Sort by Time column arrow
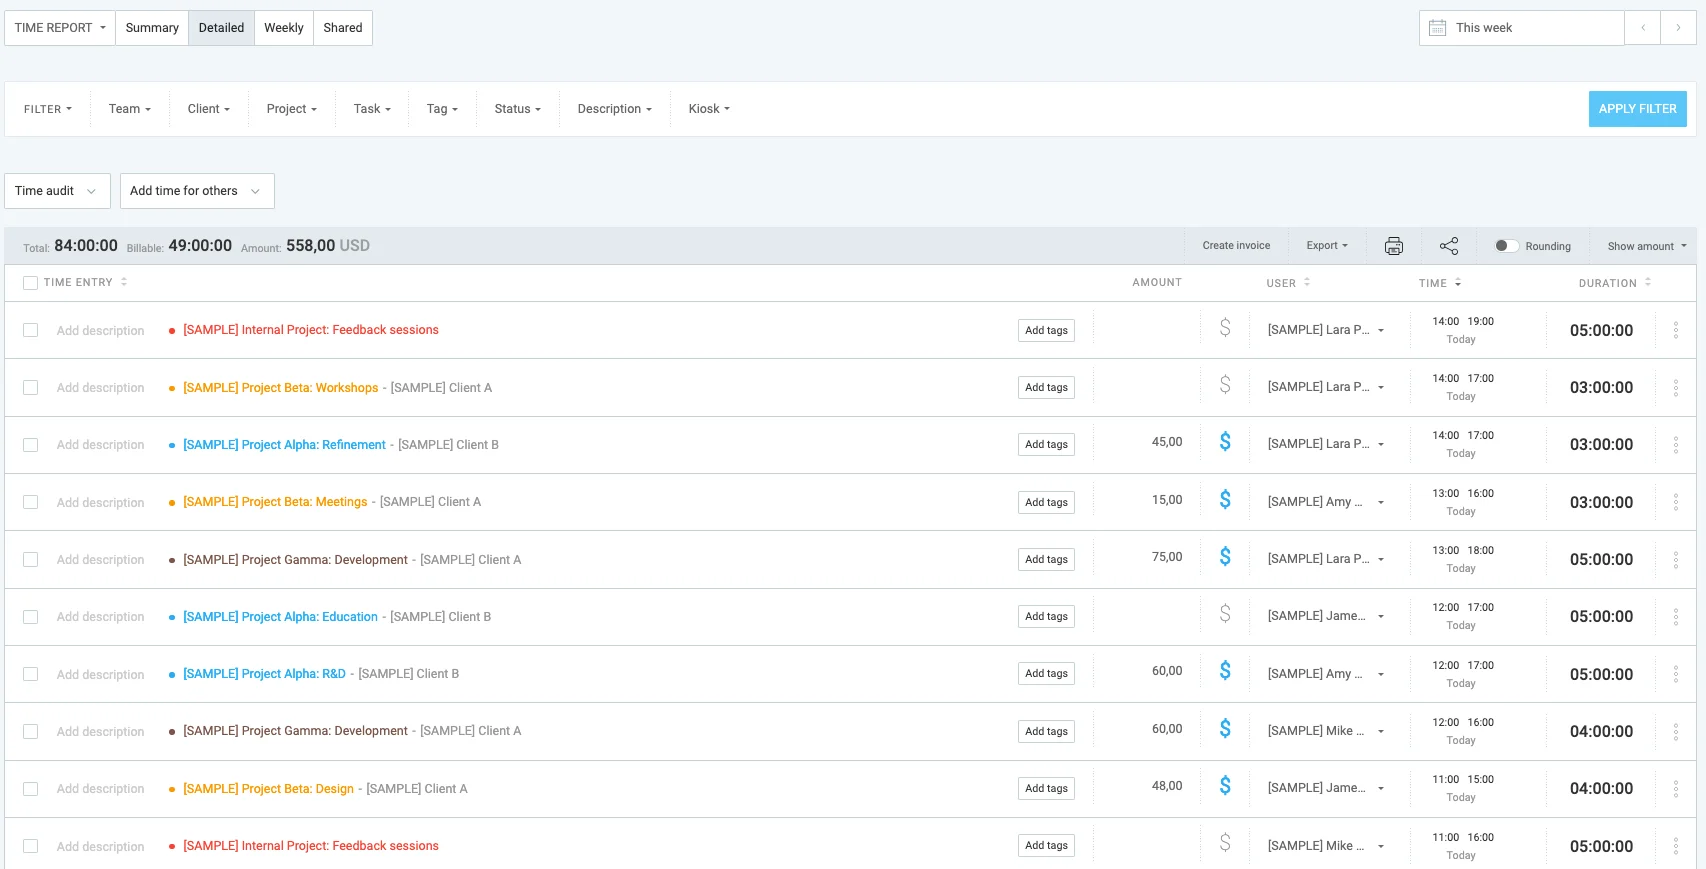 point(1458,283)
